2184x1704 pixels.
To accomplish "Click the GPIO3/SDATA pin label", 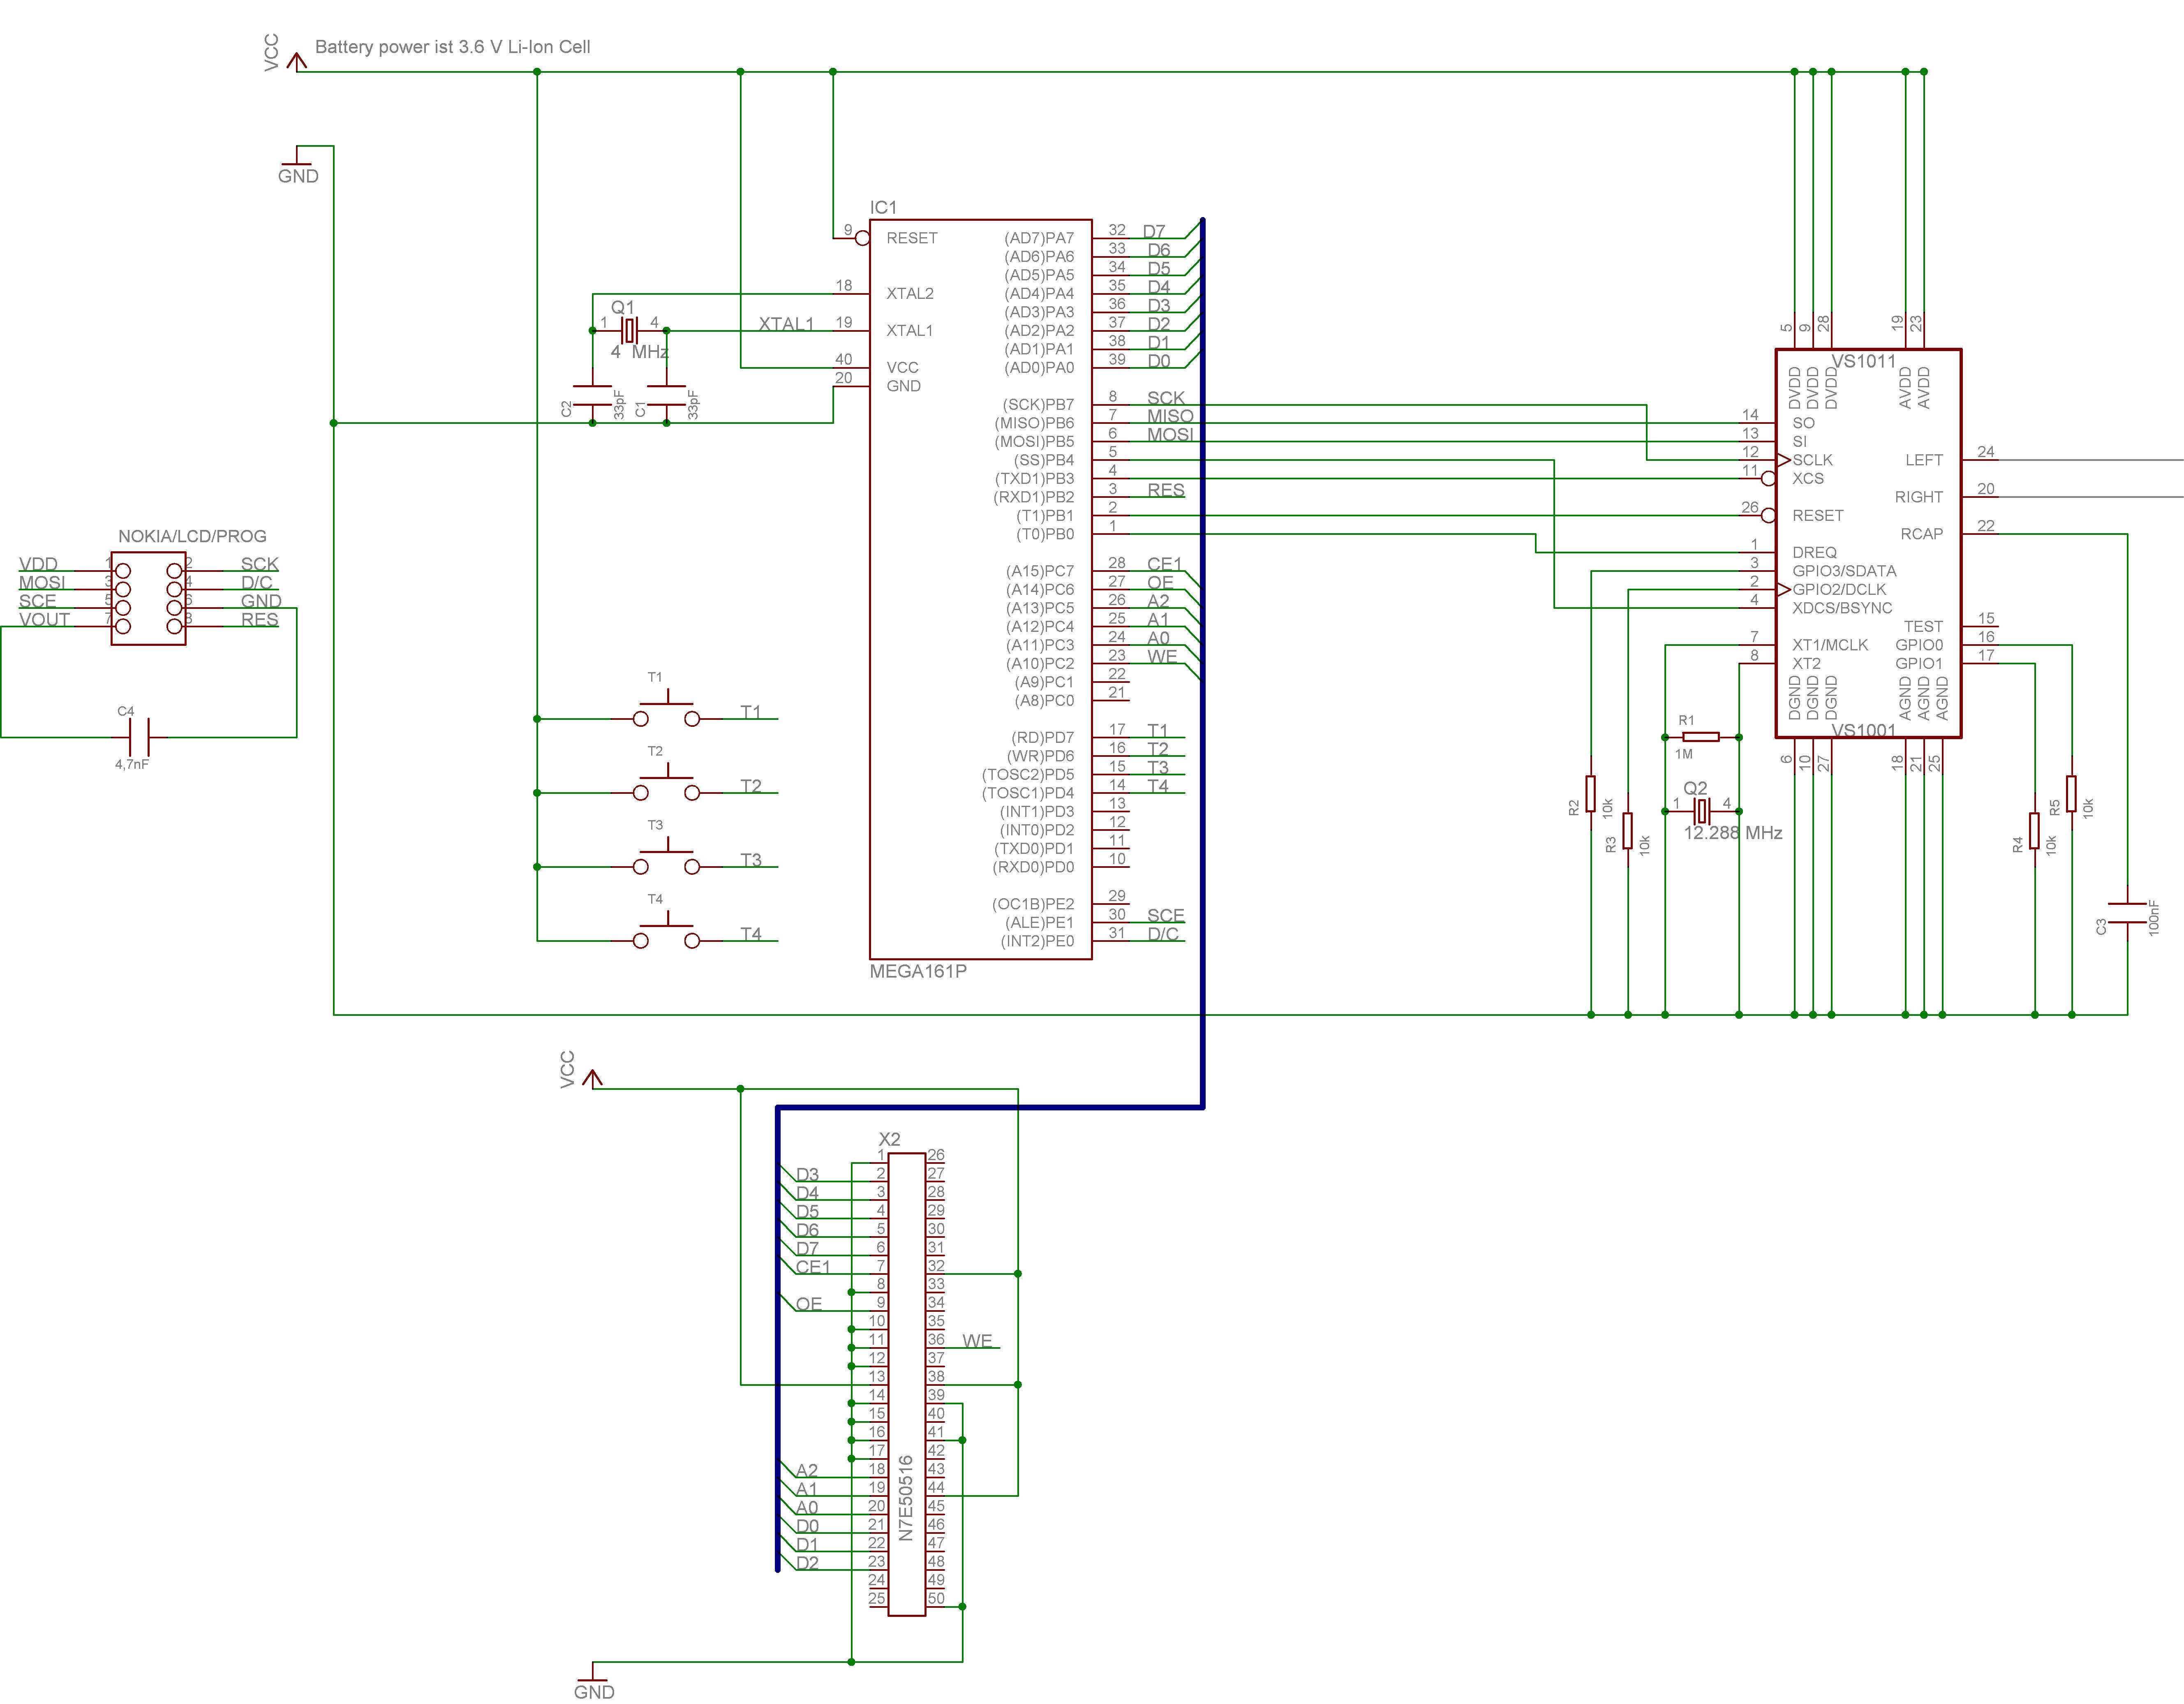I will (x=1844, y=571).
